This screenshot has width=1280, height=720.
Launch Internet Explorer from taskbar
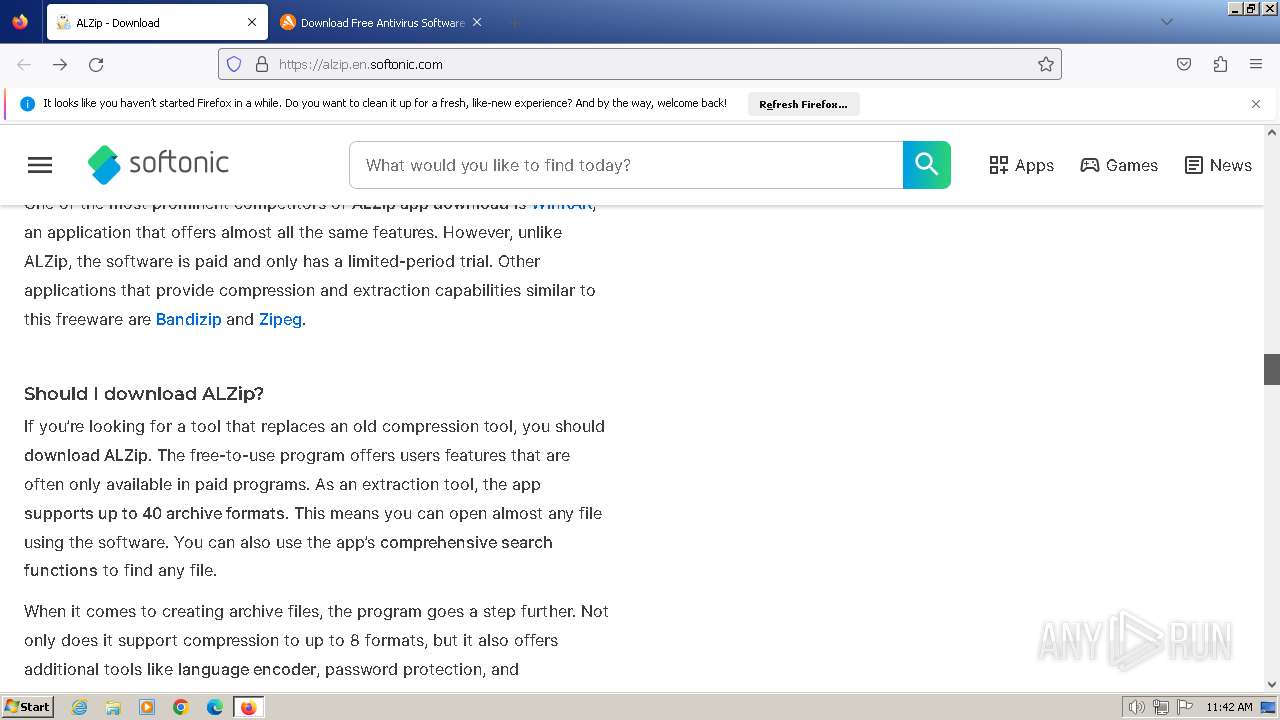[79, 707]
